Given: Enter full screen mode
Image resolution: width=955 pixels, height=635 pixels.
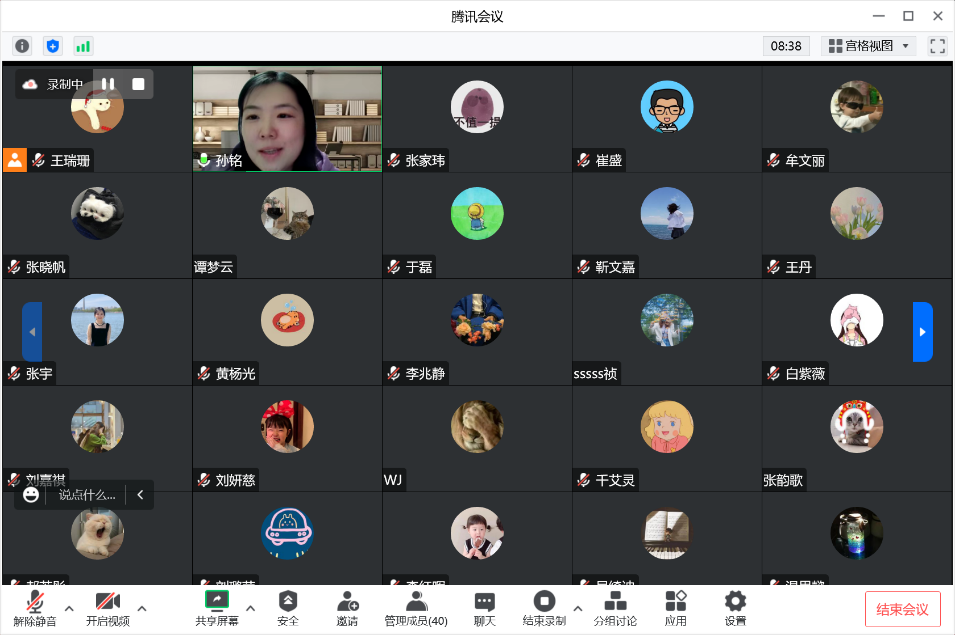Looking at the screenshot, I should (937, 46).
